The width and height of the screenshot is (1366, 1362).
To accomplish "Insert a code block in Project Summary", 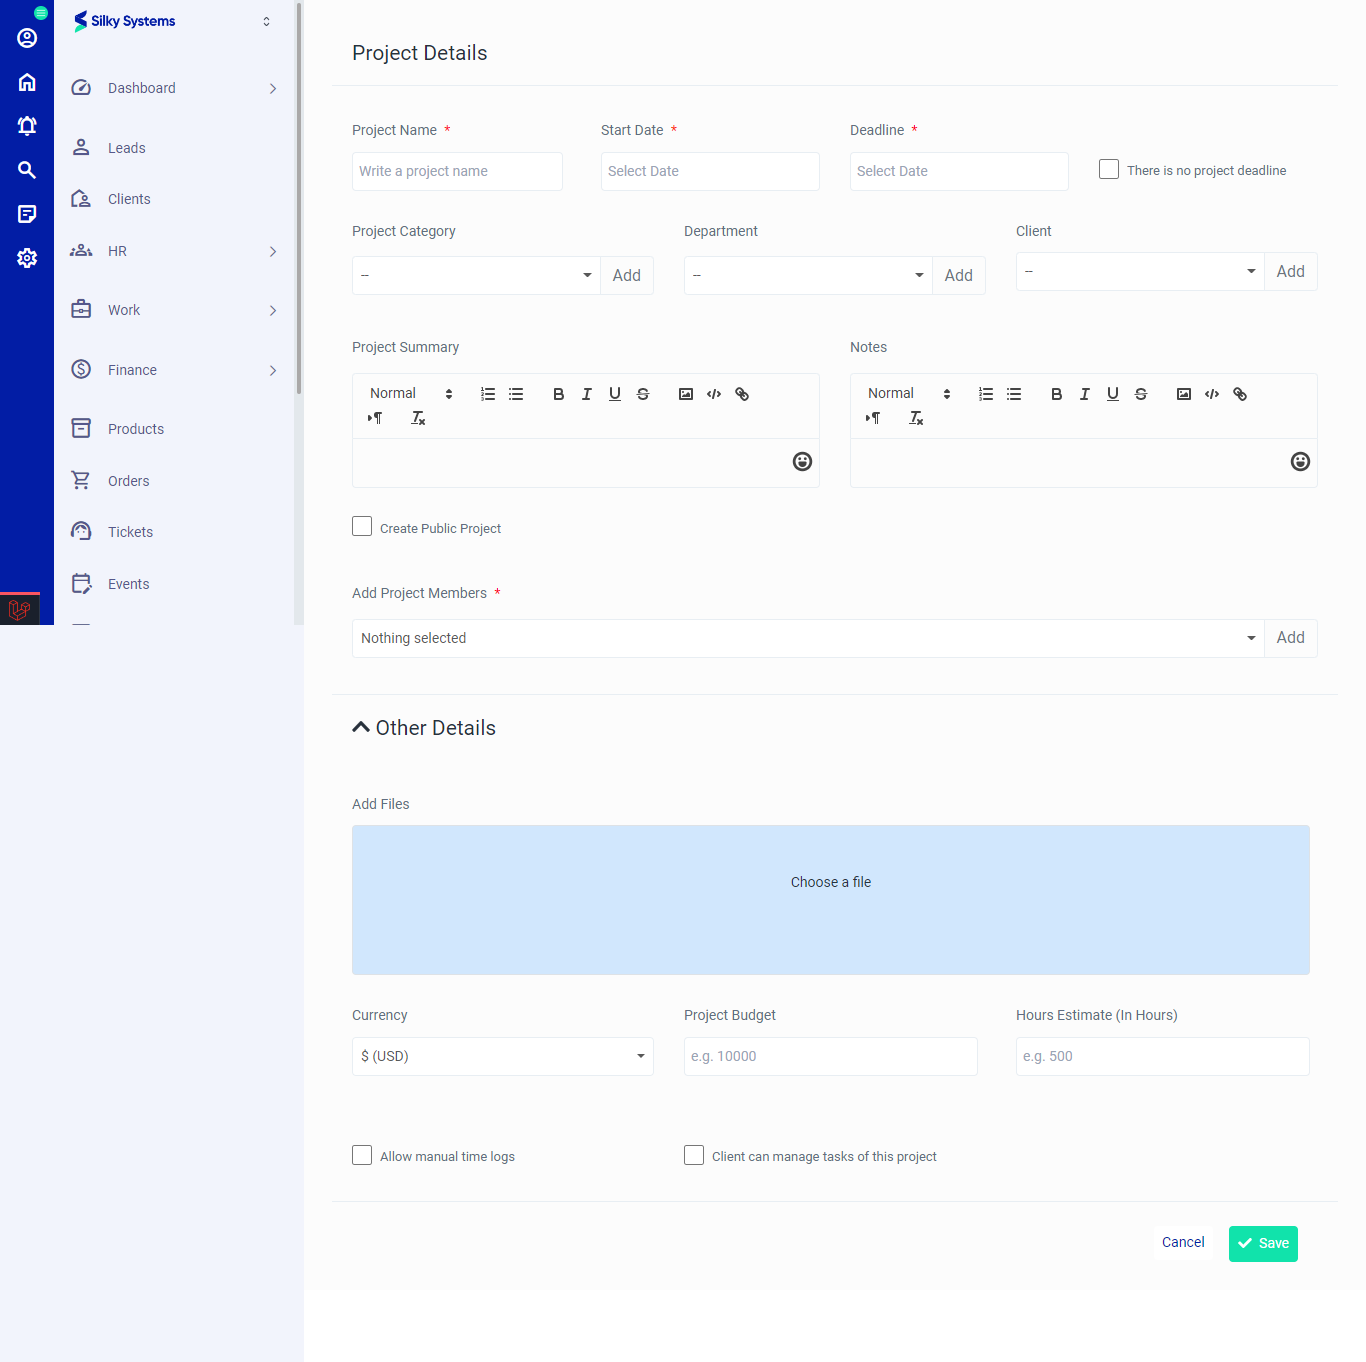I will pos(713,393).
